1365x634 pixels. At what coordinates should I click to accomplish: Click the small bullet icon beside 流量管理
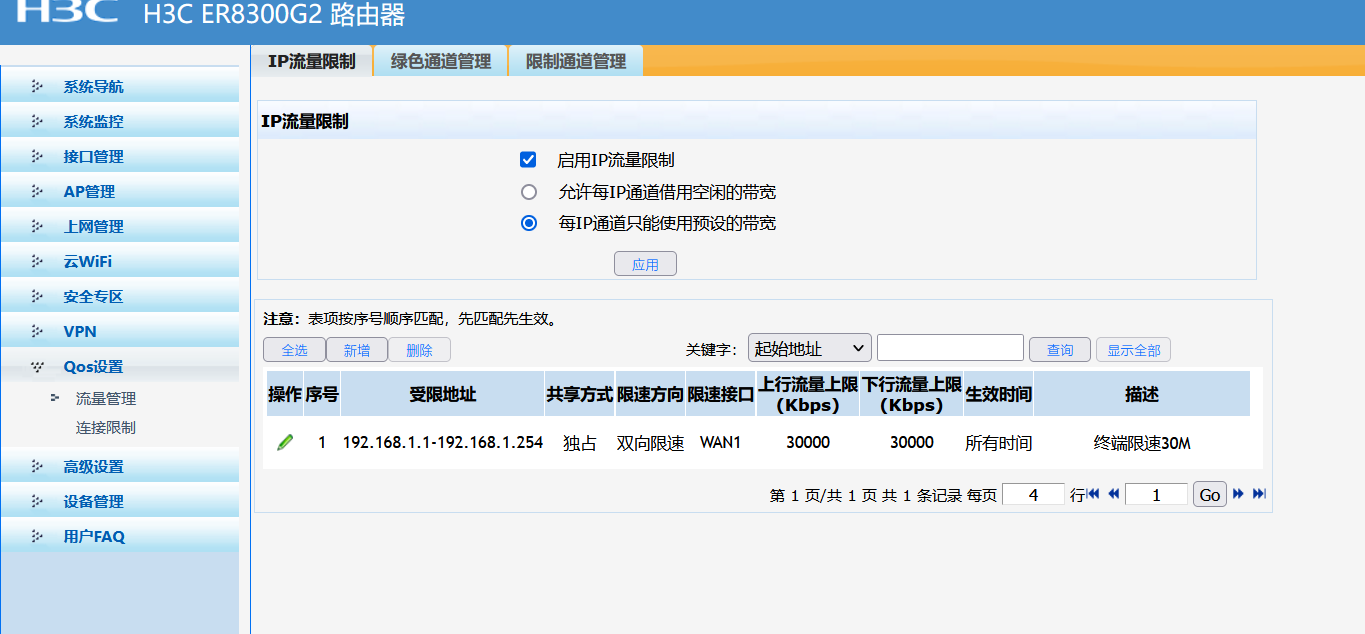pos(55,398)
